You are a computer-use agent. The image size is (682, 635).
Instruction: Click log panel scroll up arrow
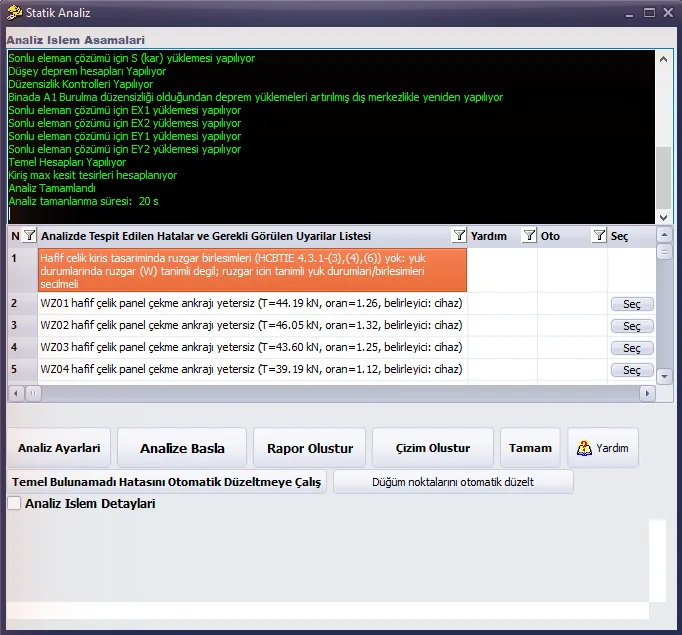pyautogui.click(x=663, y=59)
